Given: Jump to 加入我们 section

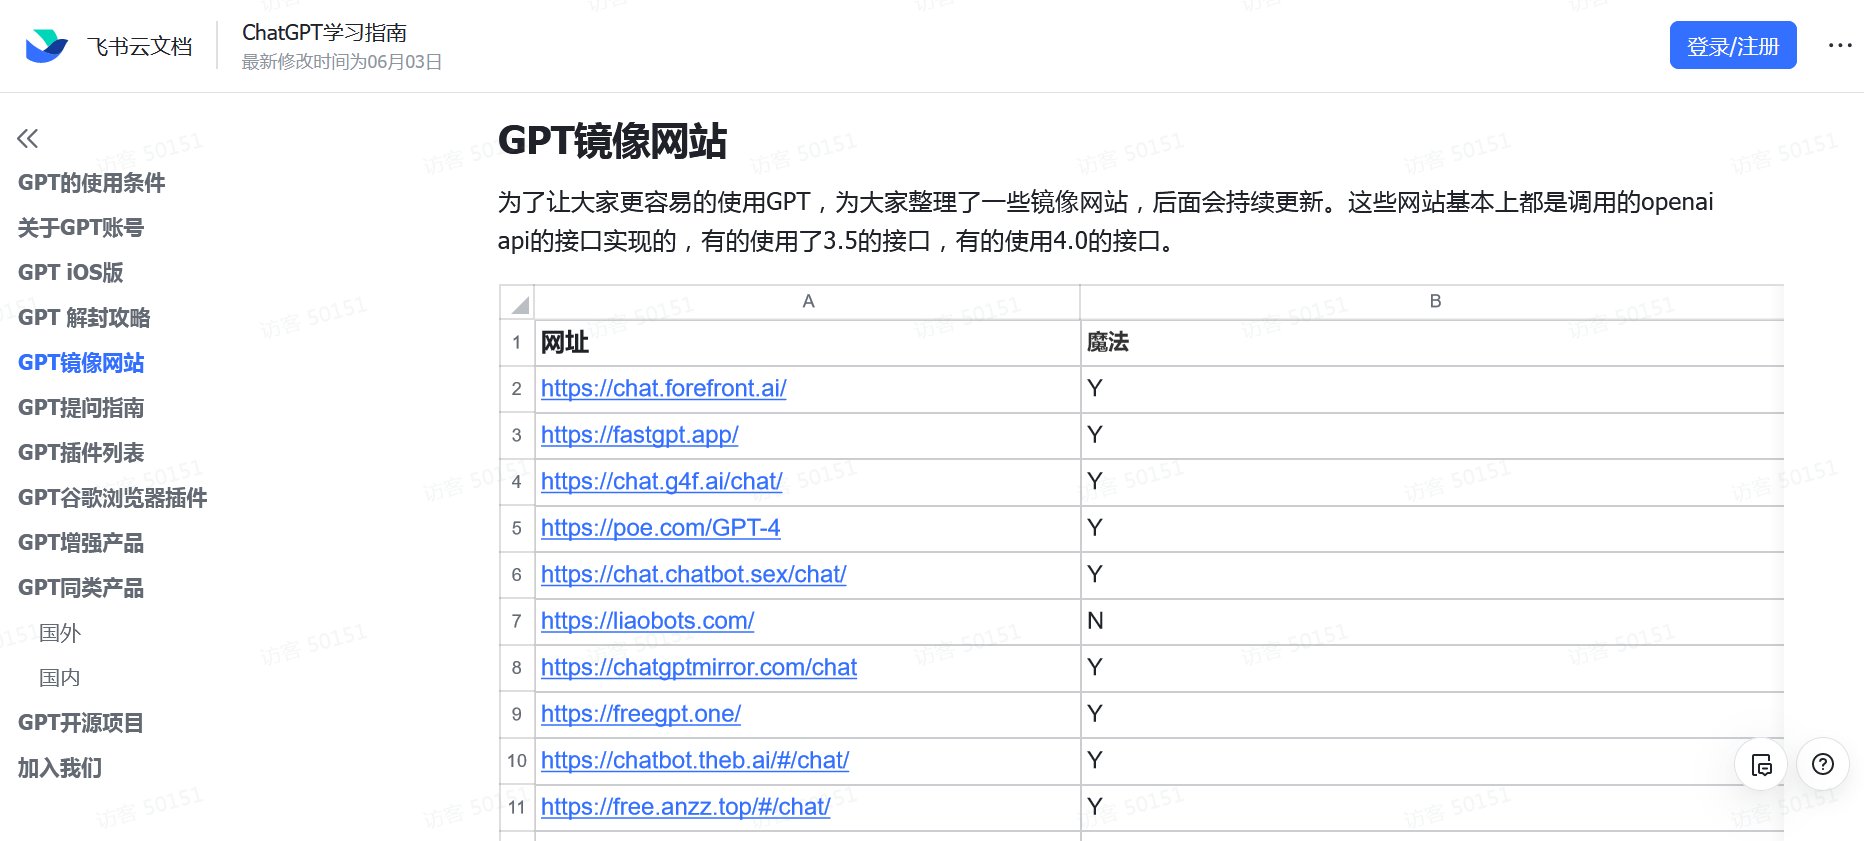Looking at the screenshot, I should point(60,767).
